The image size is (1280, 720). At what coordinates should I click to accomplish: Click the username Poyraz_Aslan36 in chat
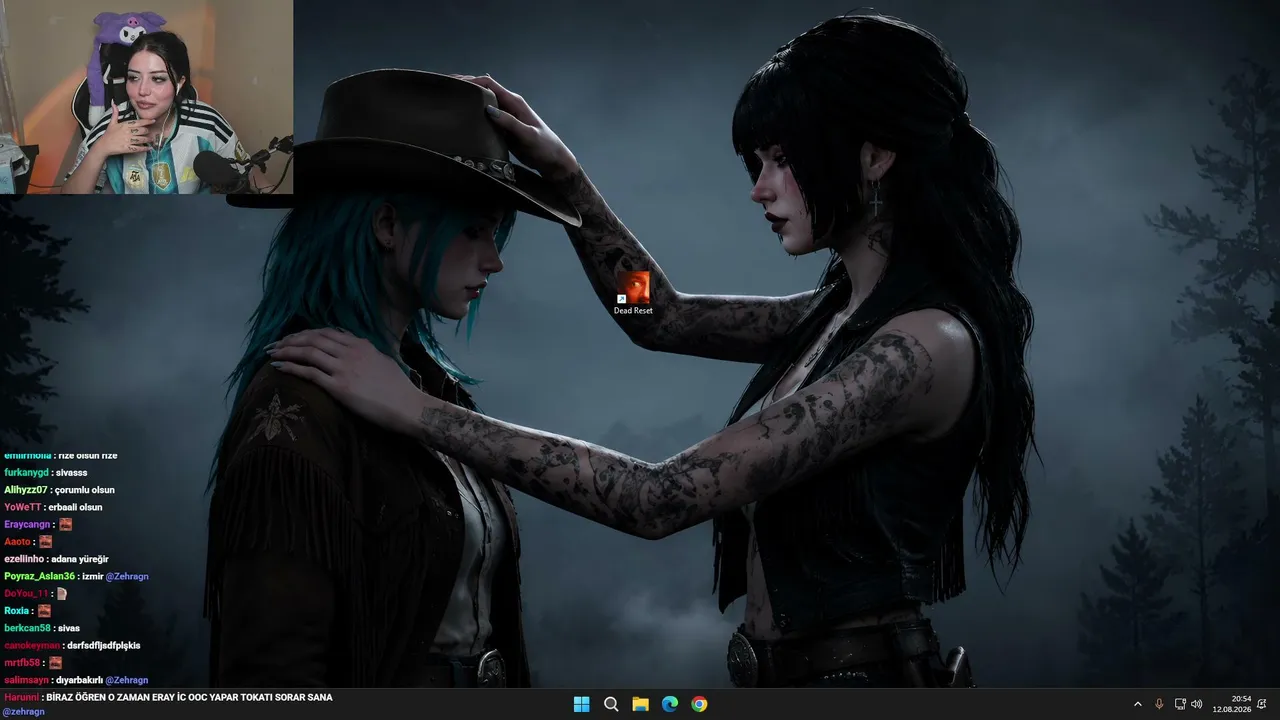pyautogui.click(x=39, y=576)
